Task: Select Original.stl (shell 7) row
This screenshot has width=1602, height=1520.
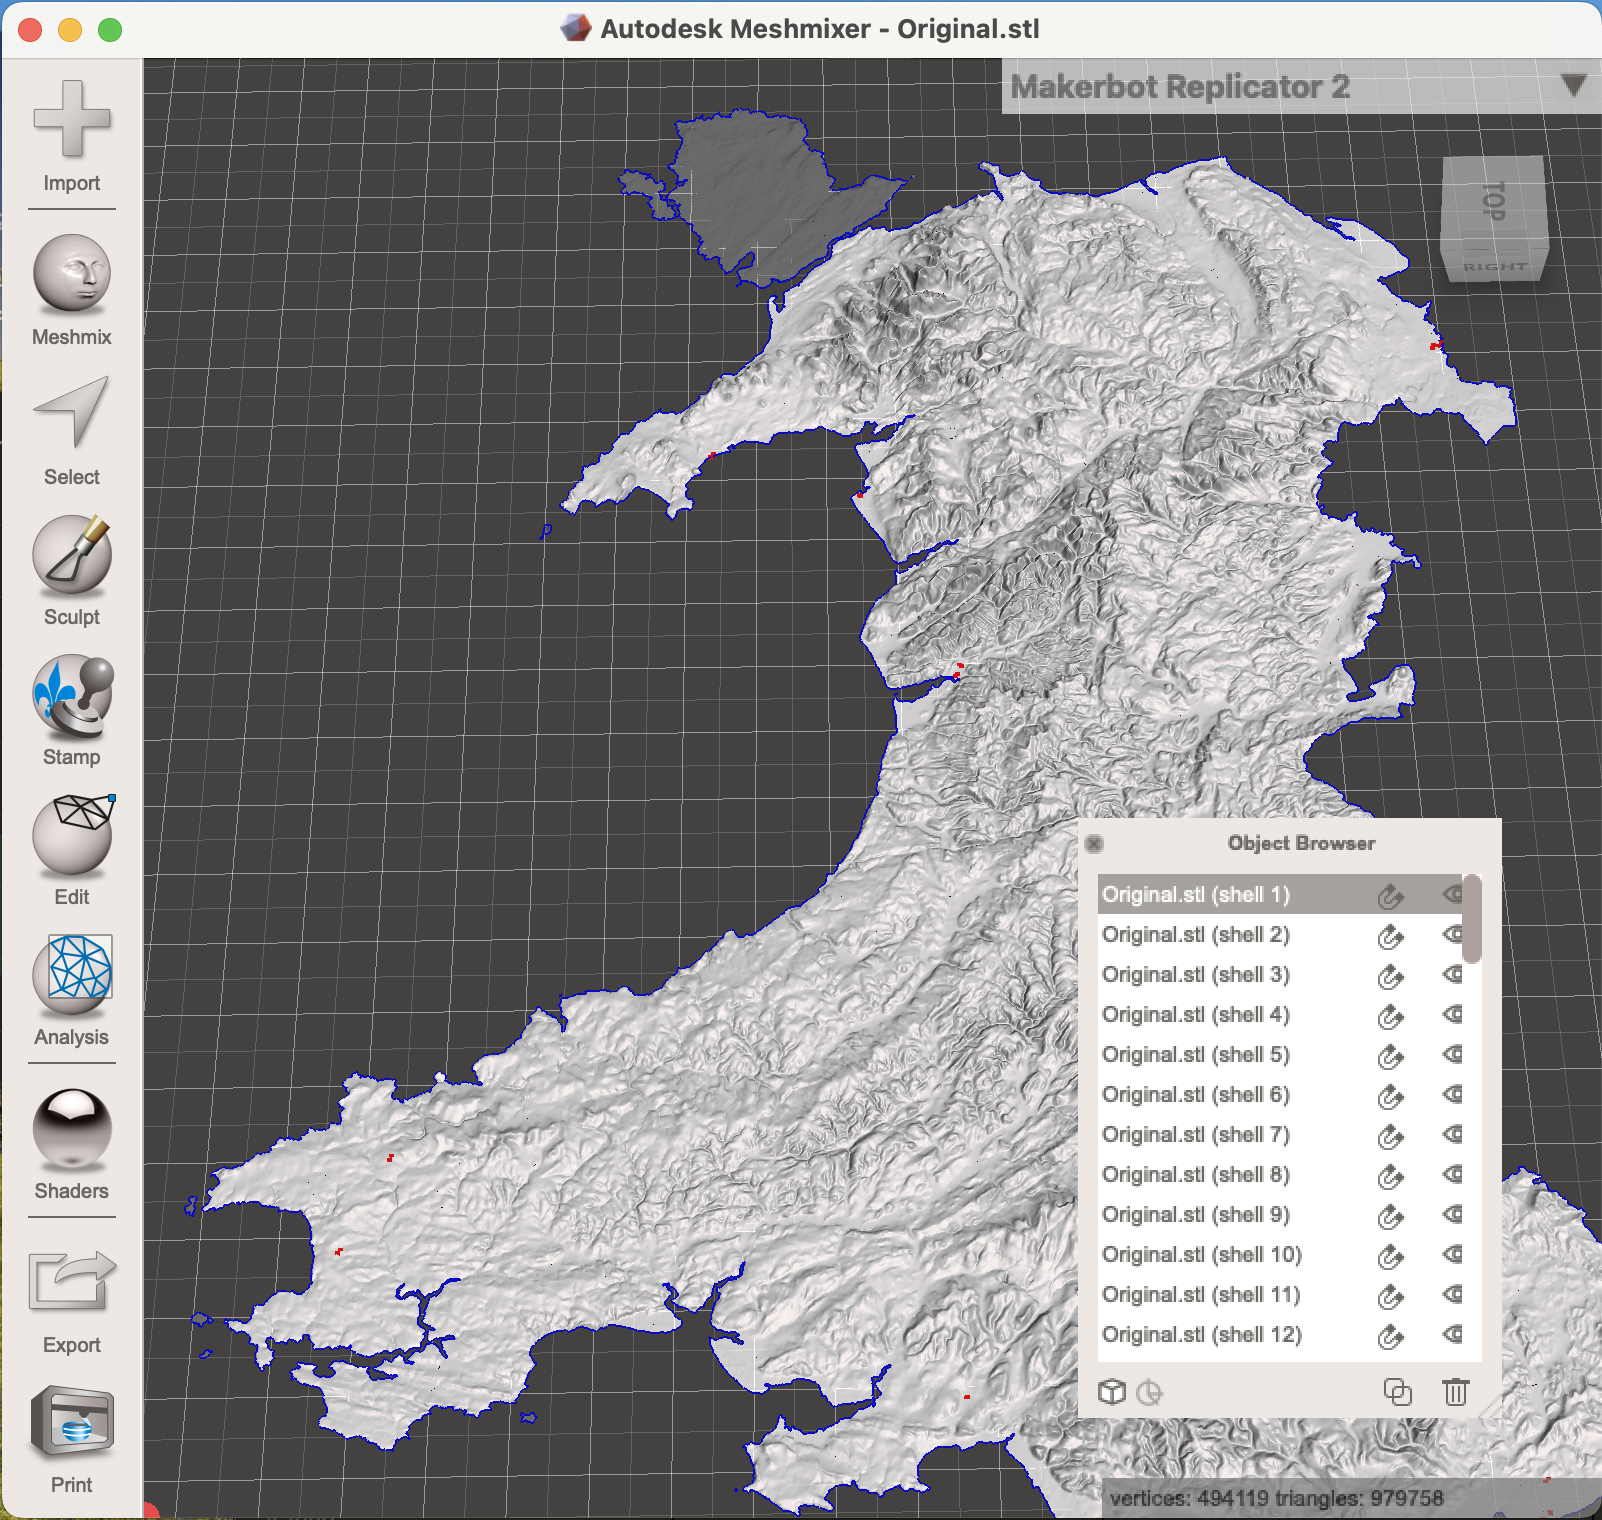Action: tap(1280, 1134)
